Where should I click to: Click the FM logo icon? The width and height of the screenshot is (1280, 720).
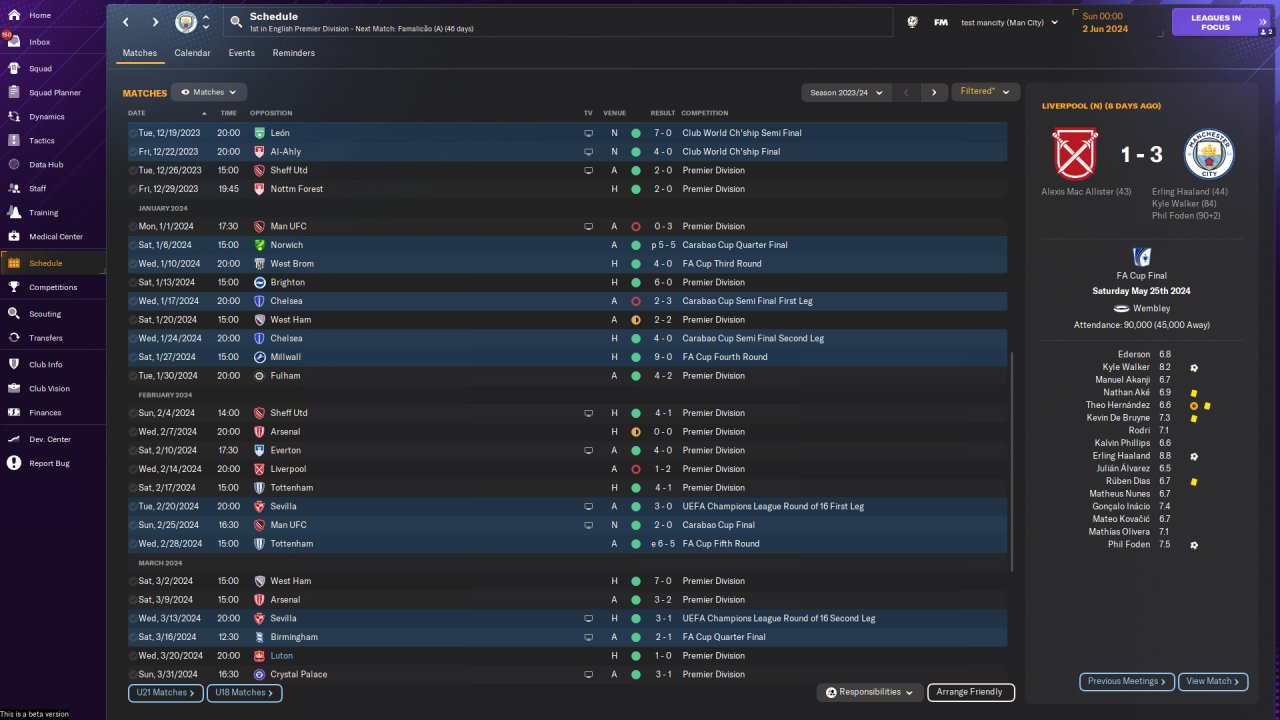941,22
